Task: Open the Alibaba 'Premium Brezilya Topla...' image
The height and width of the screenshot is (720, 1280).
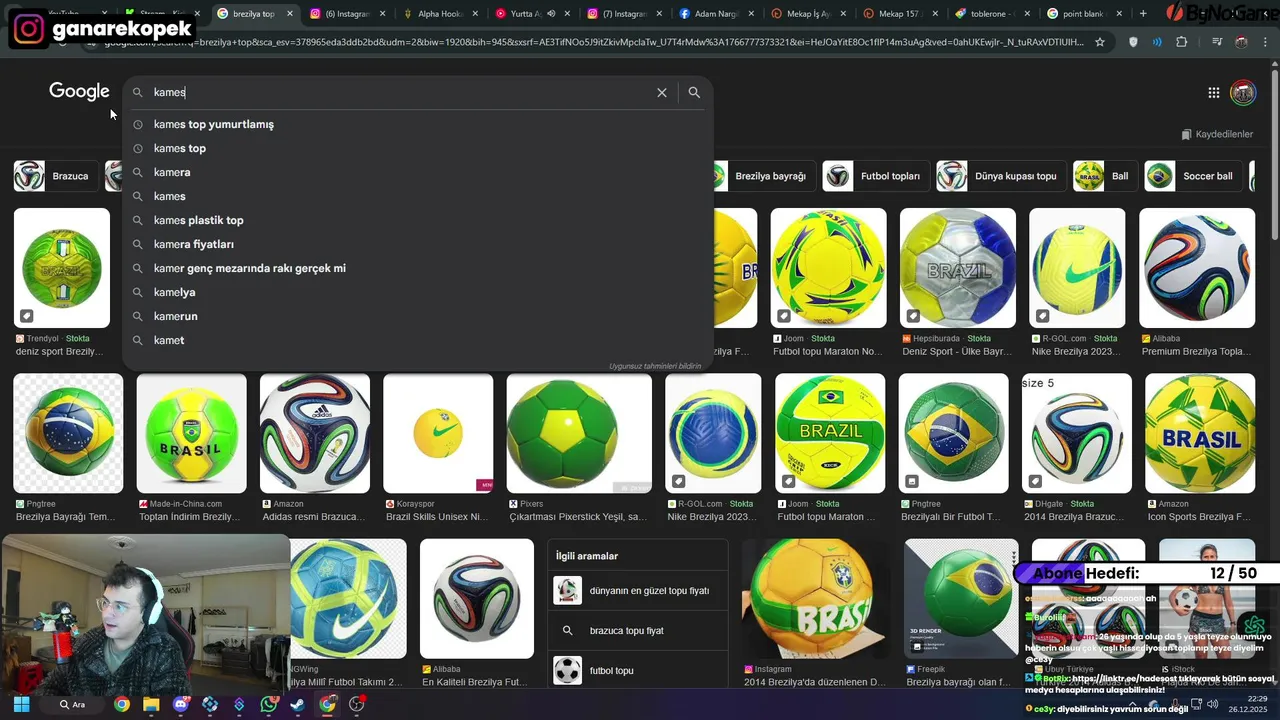Action: tap(1197, 268)
